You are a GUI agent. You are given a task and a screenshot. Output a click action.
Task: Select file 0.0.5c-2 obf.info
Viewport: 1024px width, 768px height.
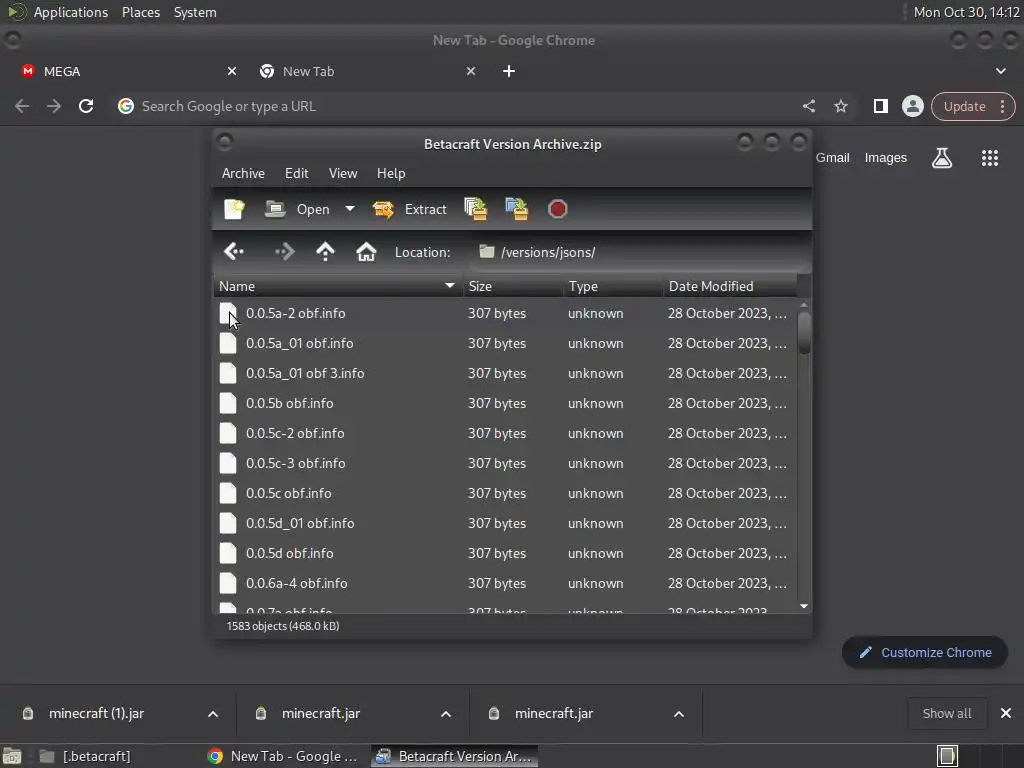point(505,434)
